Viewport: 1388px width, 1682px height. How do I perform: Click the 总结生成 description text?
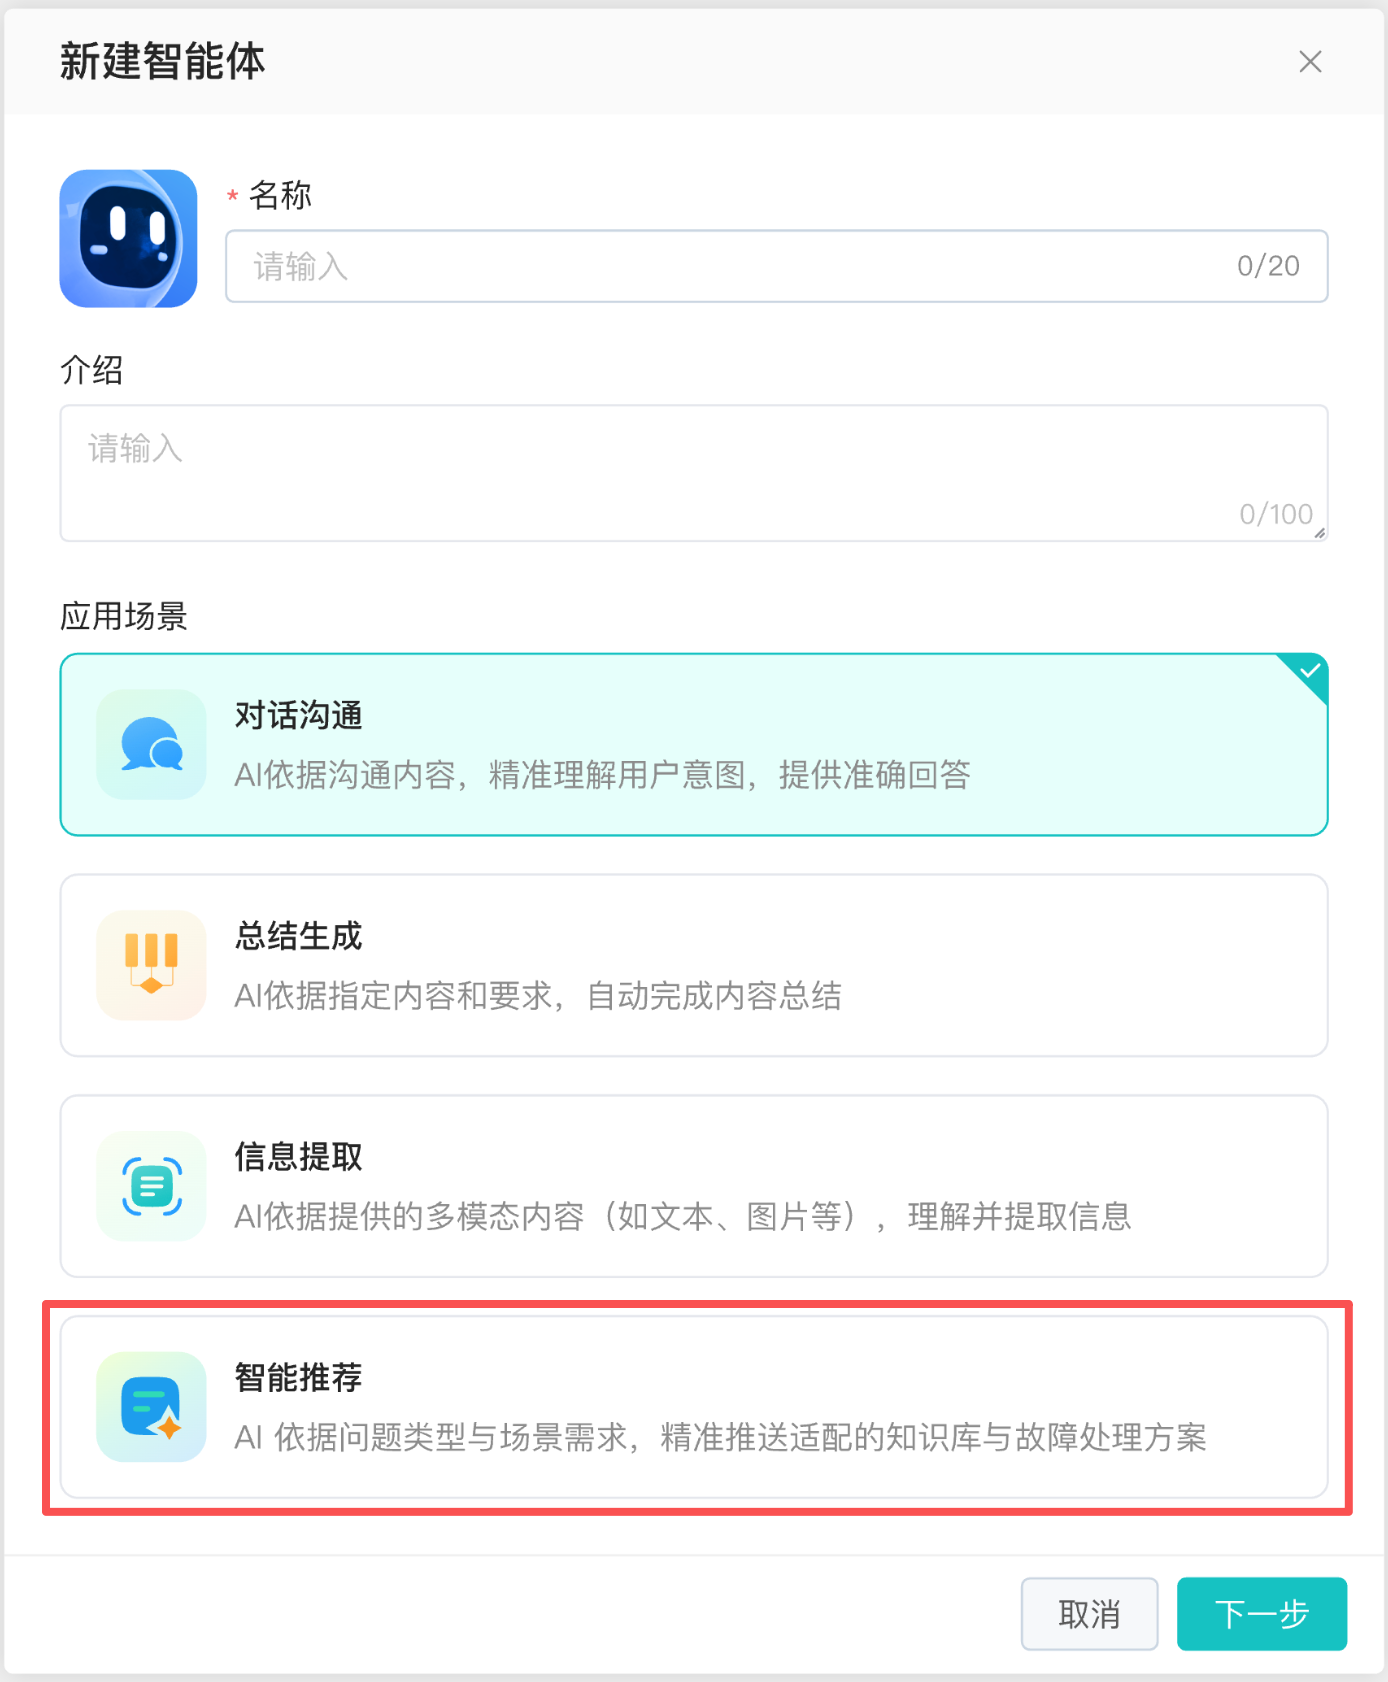(x=538, y=996)
